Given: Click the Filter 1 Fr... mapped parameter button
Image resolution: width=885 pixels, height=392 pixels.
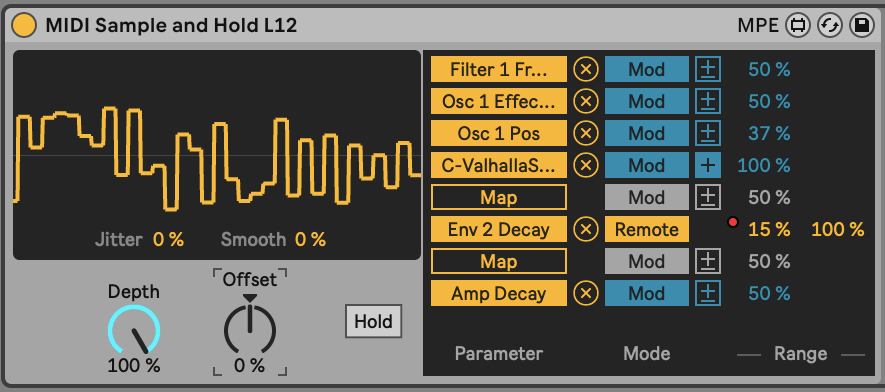Looking at the screenshot, I should (499, 69).
